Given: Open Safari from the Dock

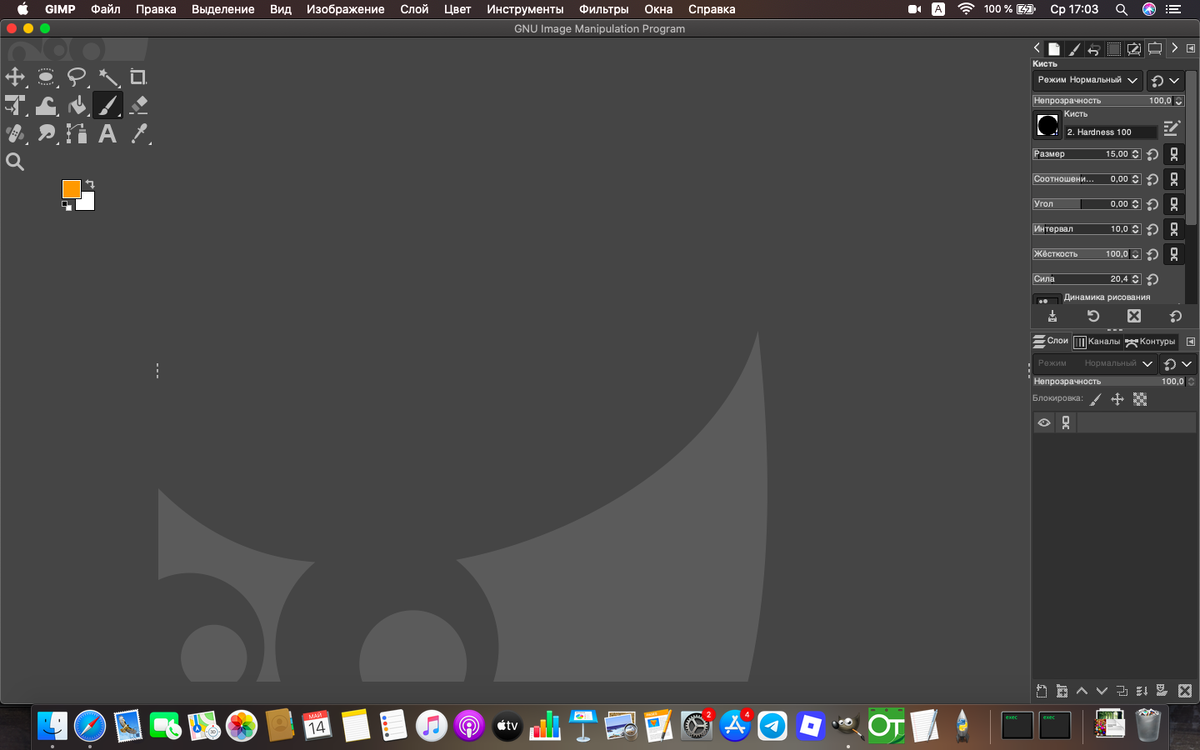Looking at the screenshot, I should (x=89, y=724).
